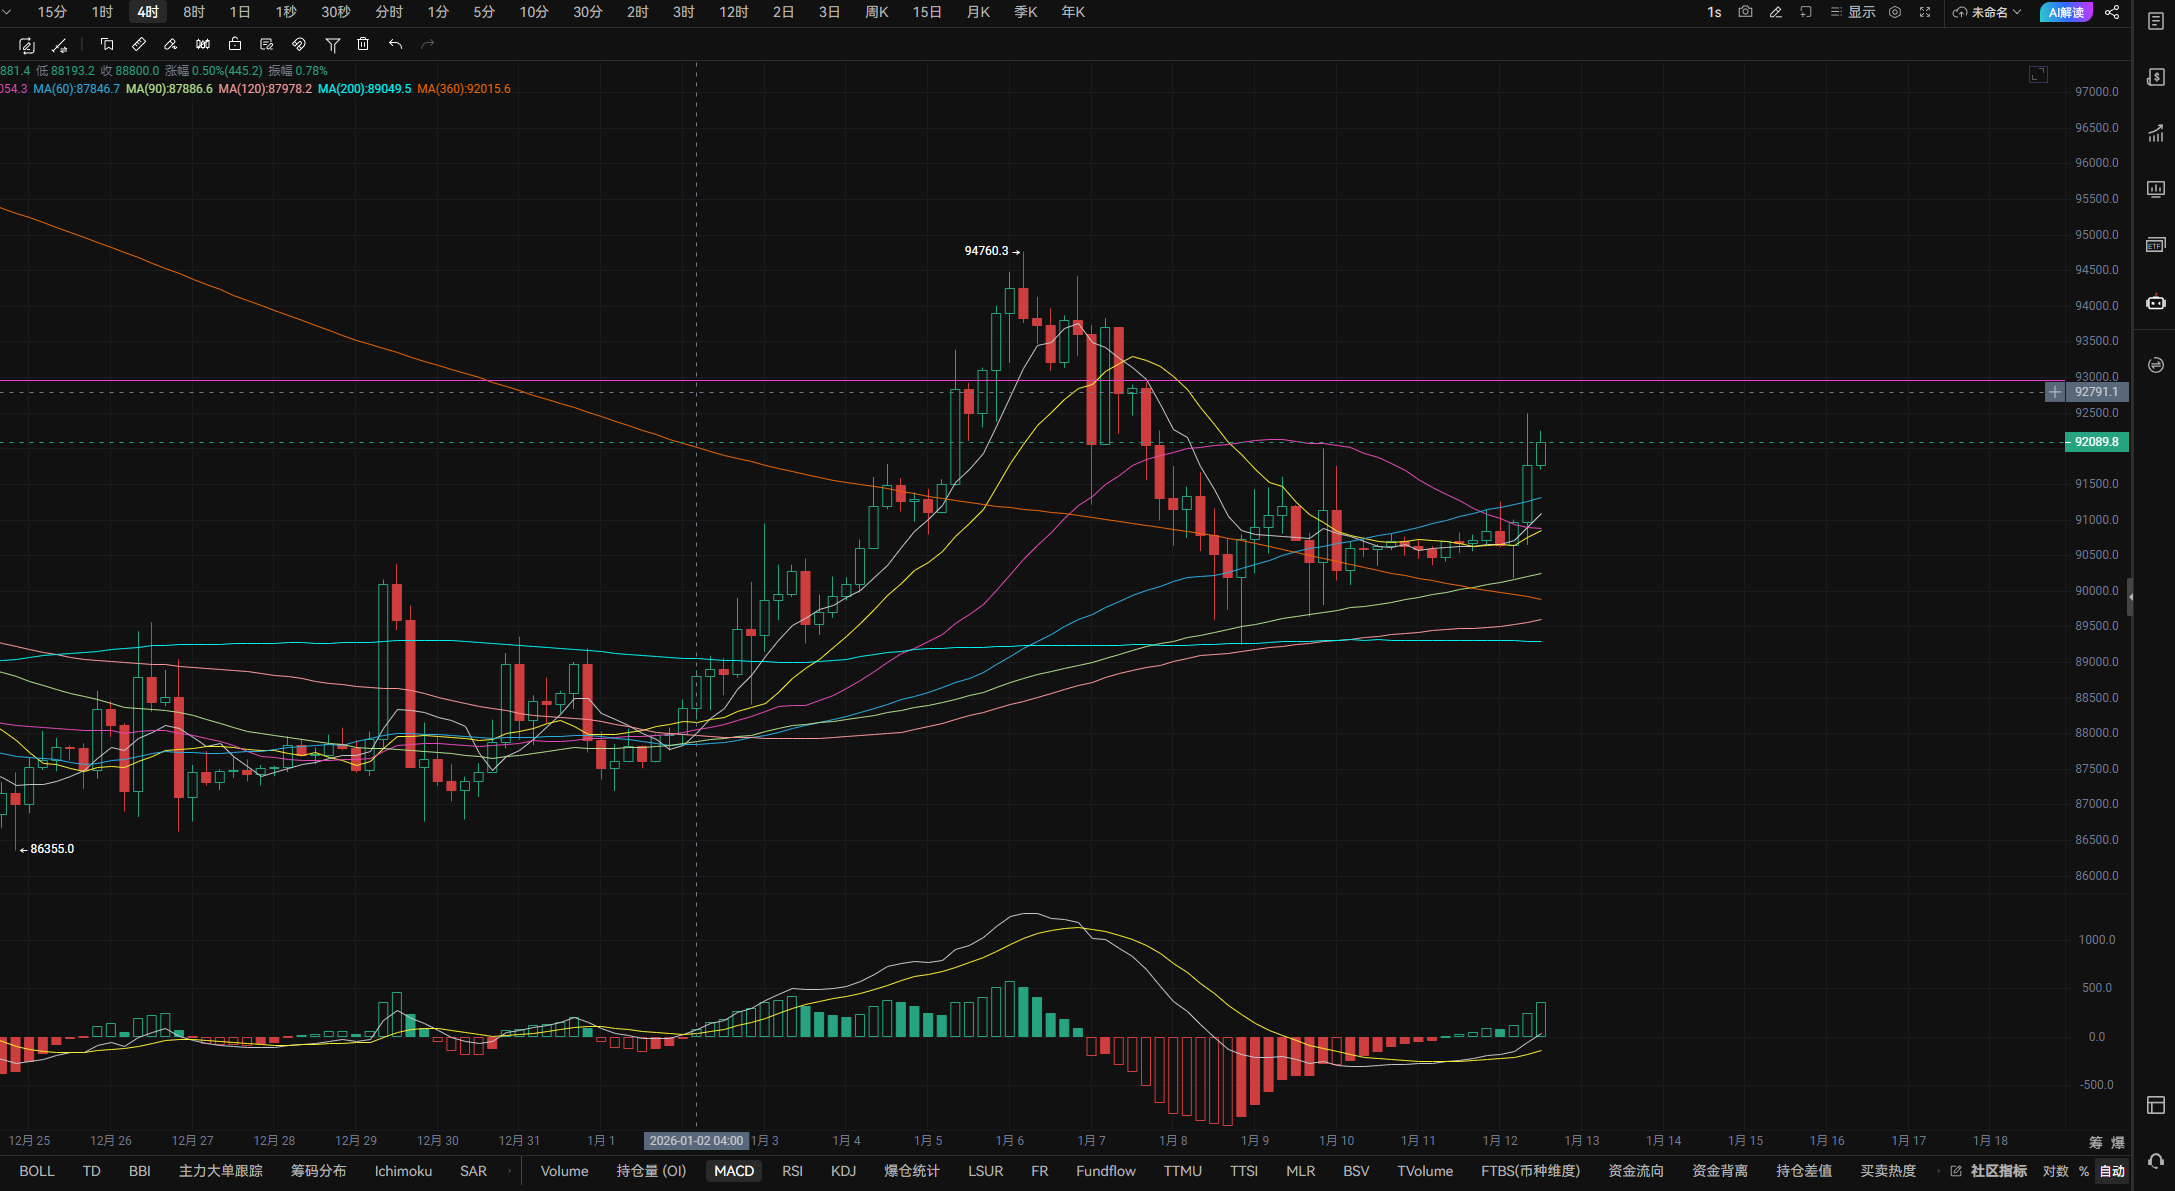The width and height of the screenshot is (2175, 1191).
Task: Click the camera screenshot icon
Action: (1745, 12)
